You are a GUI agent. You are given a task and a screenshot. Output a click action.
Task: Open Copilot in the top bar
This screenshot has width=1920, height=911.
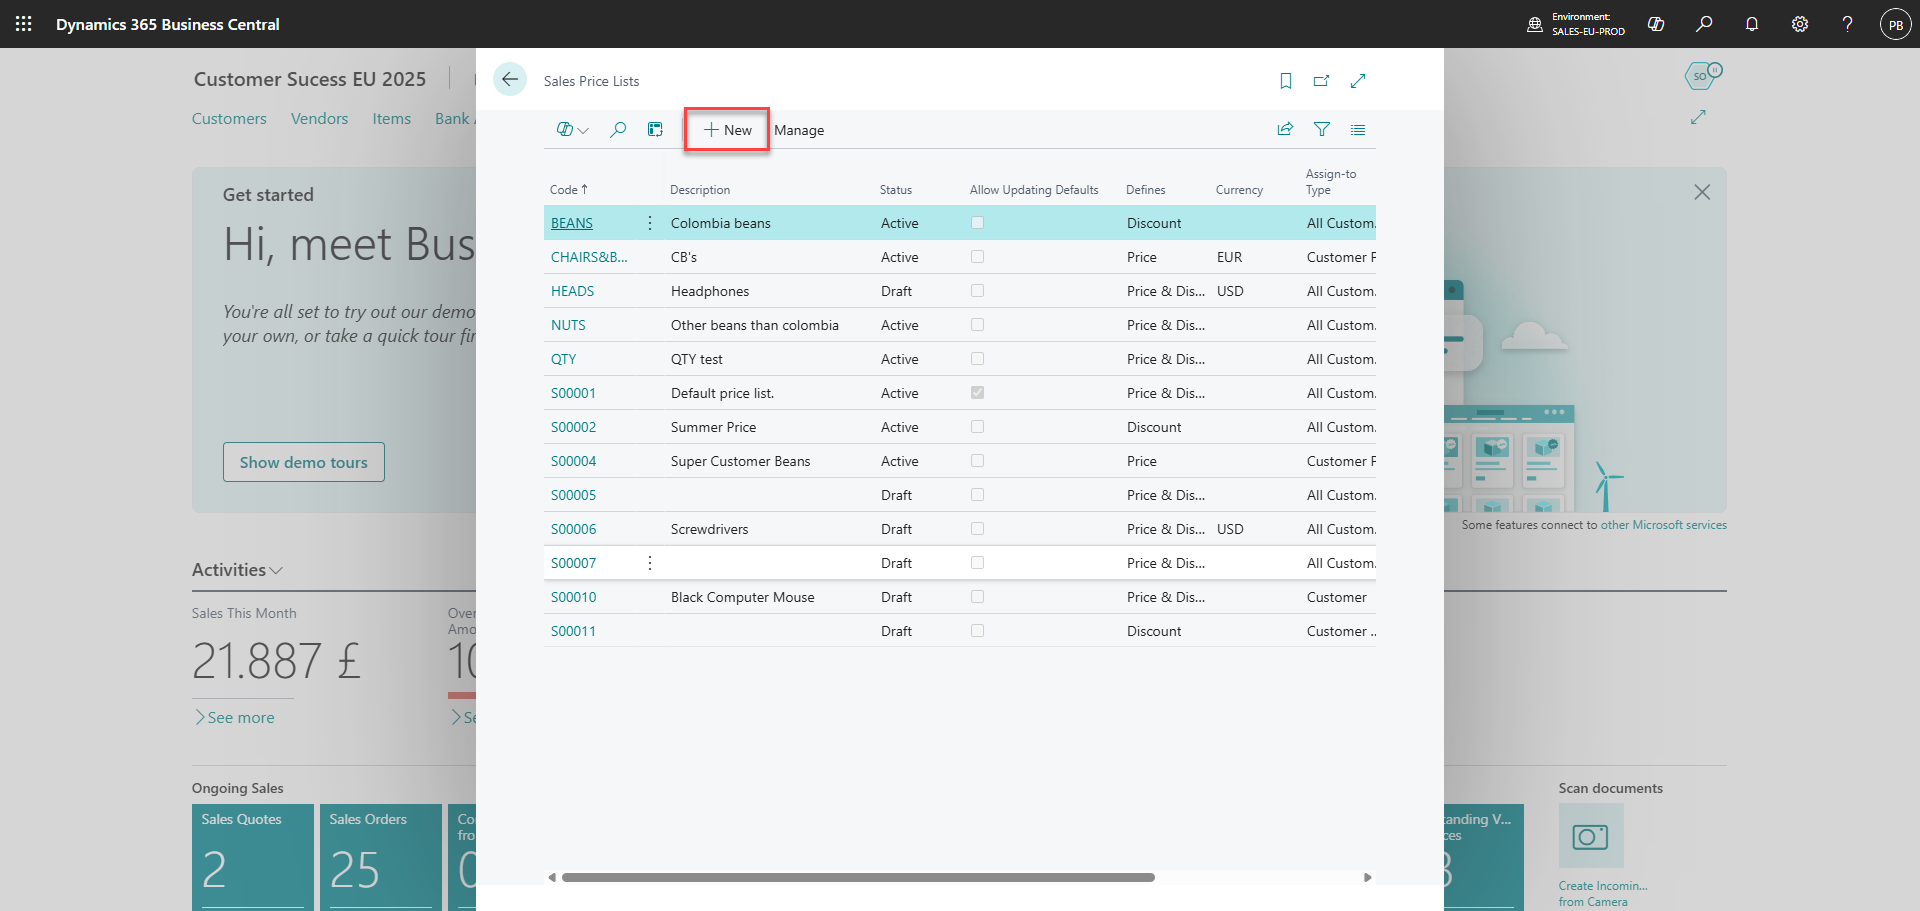[1656, 24]
